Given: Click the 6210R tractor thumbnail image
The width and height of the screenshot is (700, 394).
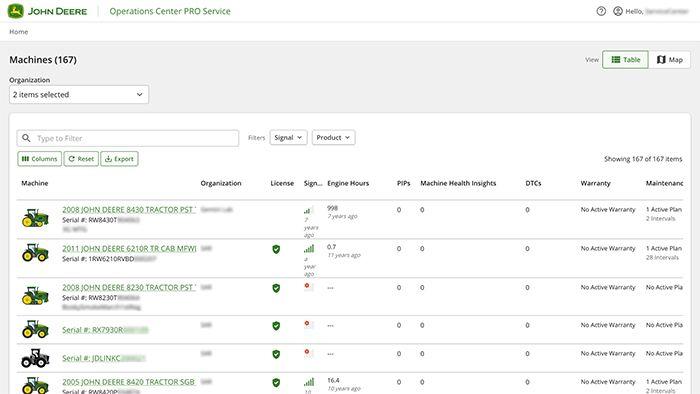Looking at the screenshot, I should coord(35,253).
